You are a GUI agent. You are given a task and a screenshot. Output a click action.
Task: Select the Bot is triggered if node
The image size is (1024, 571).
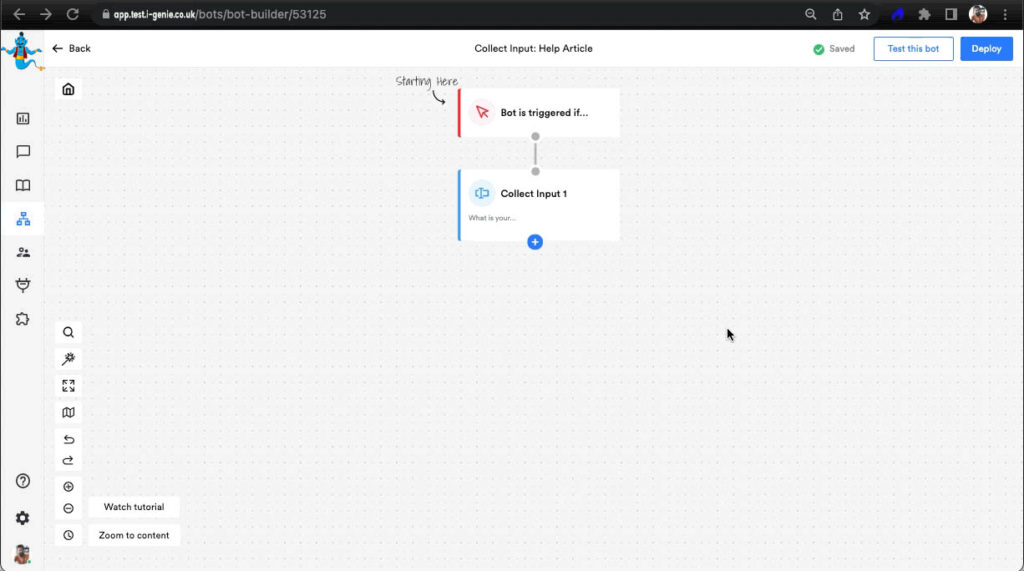(x=539, y=113)
